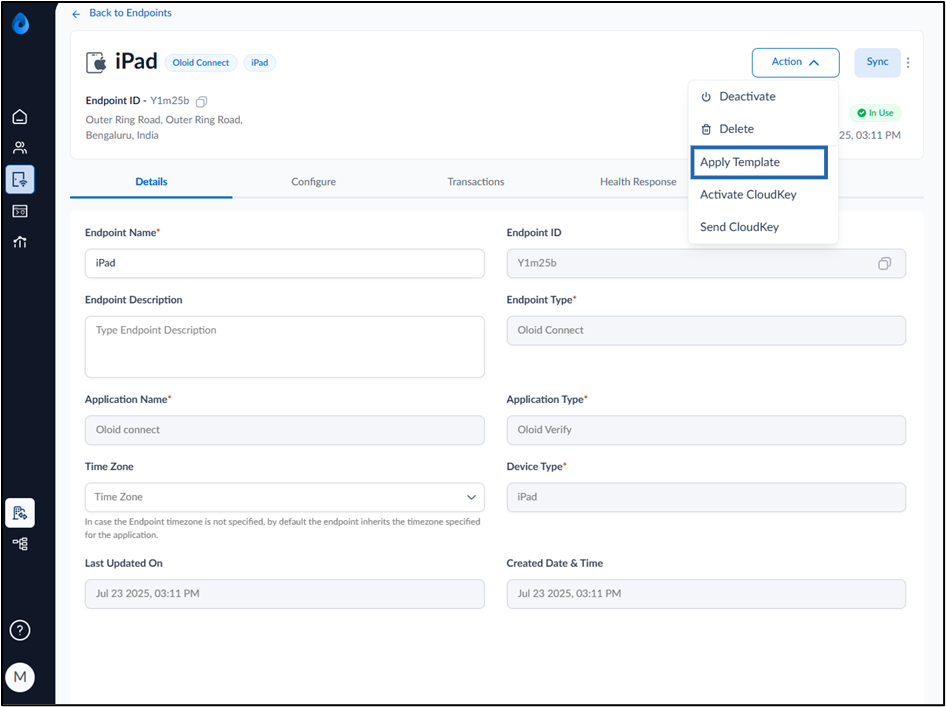Click the back arrow icon
The height and width of the screenshot is (707, 946).
[76, 14]
